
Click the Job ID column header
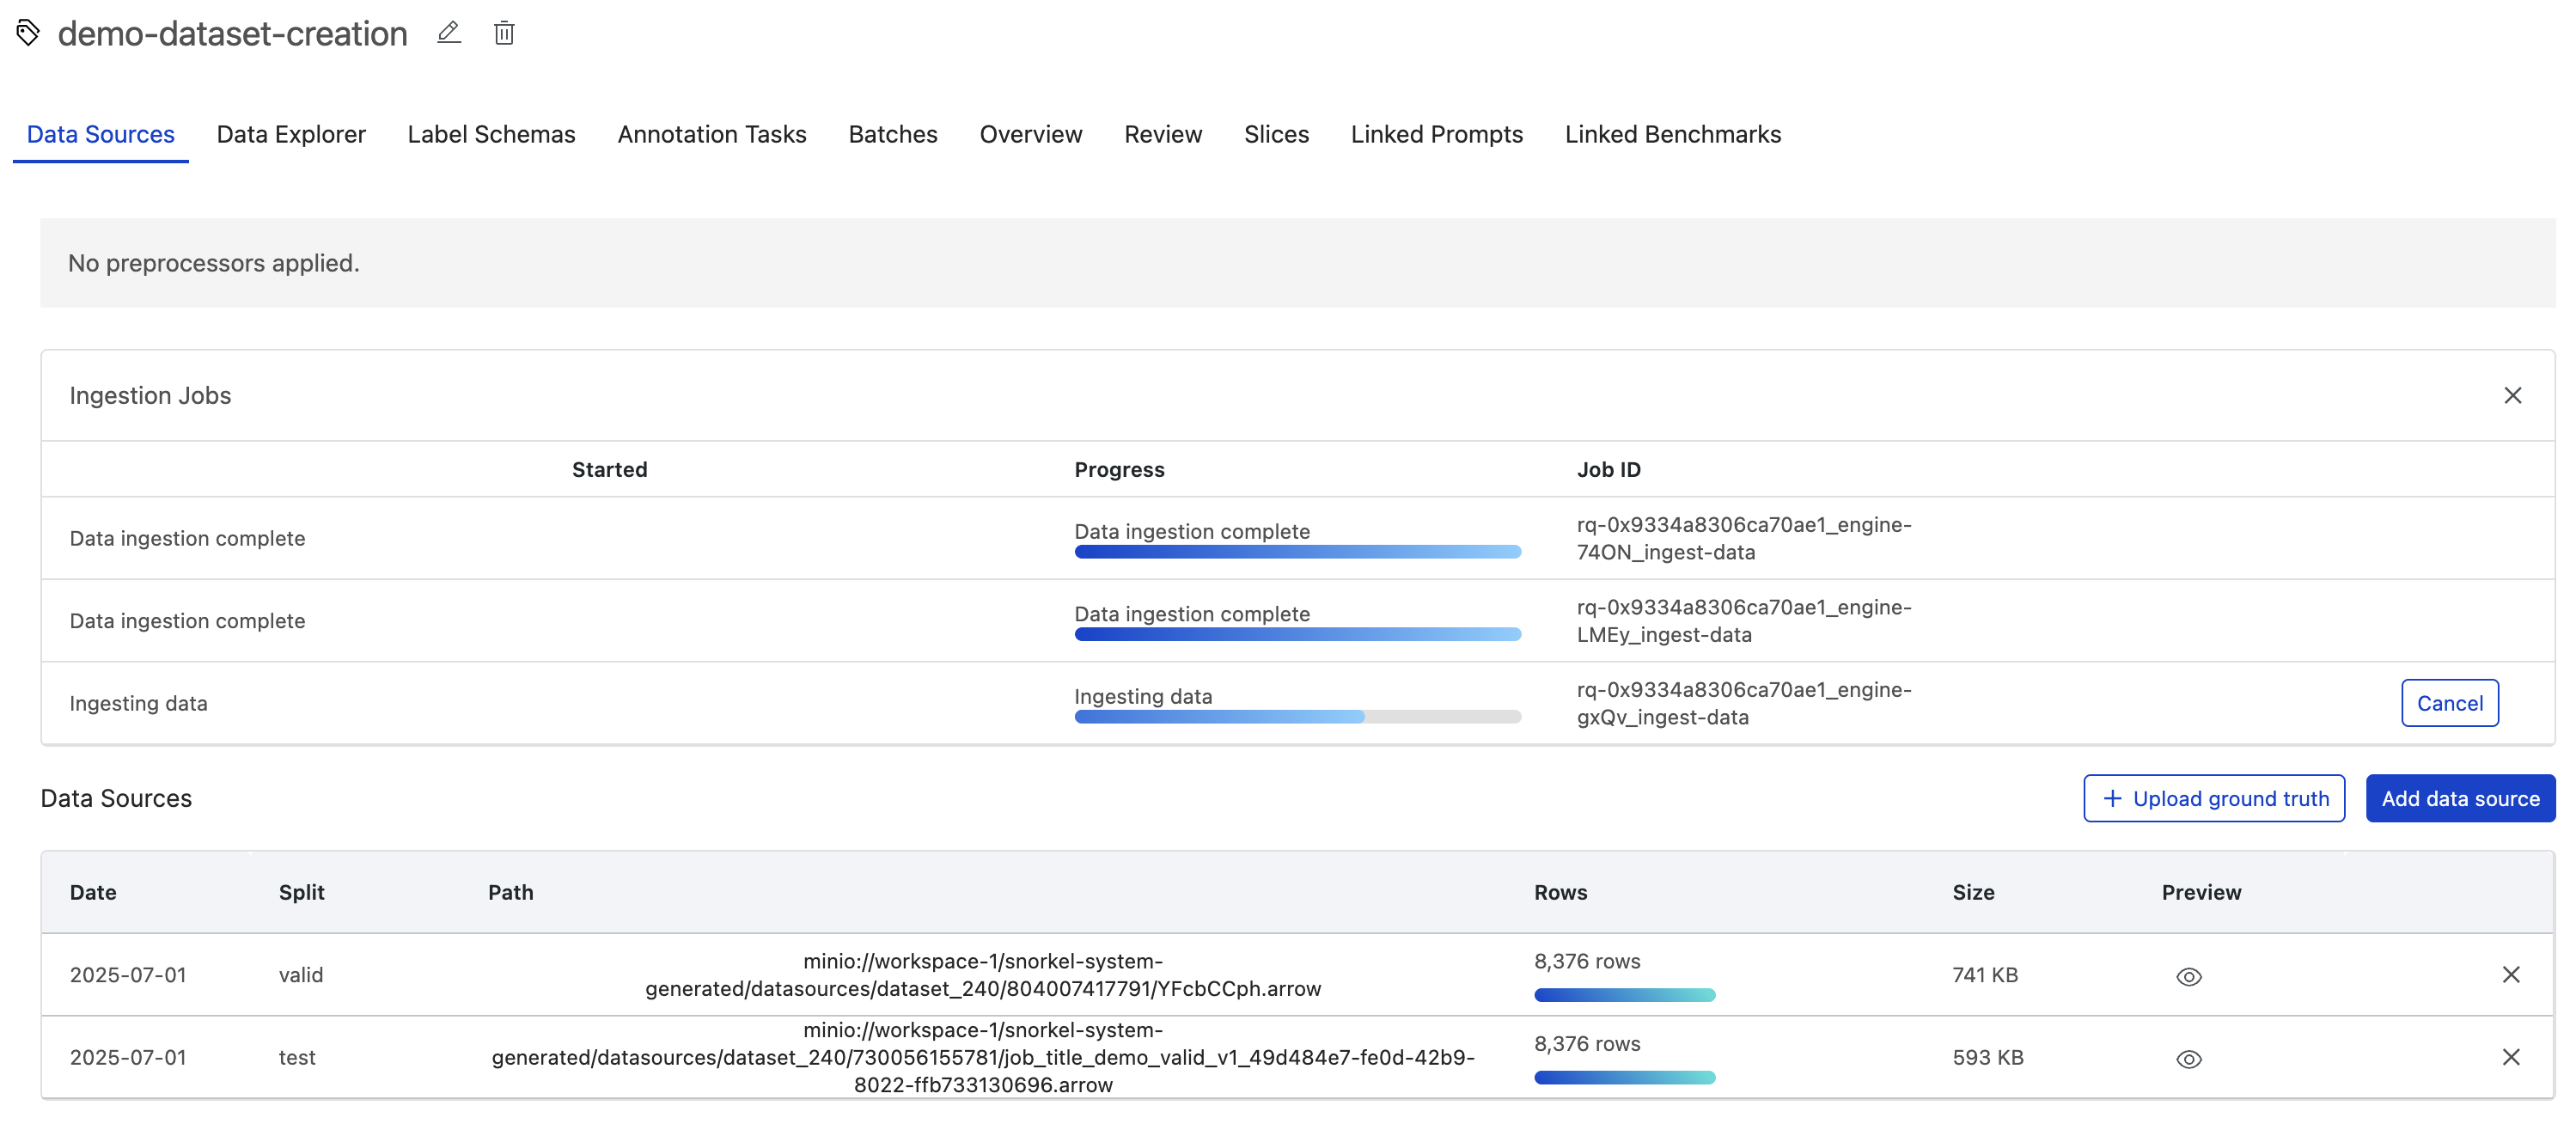coord(1608,469)
